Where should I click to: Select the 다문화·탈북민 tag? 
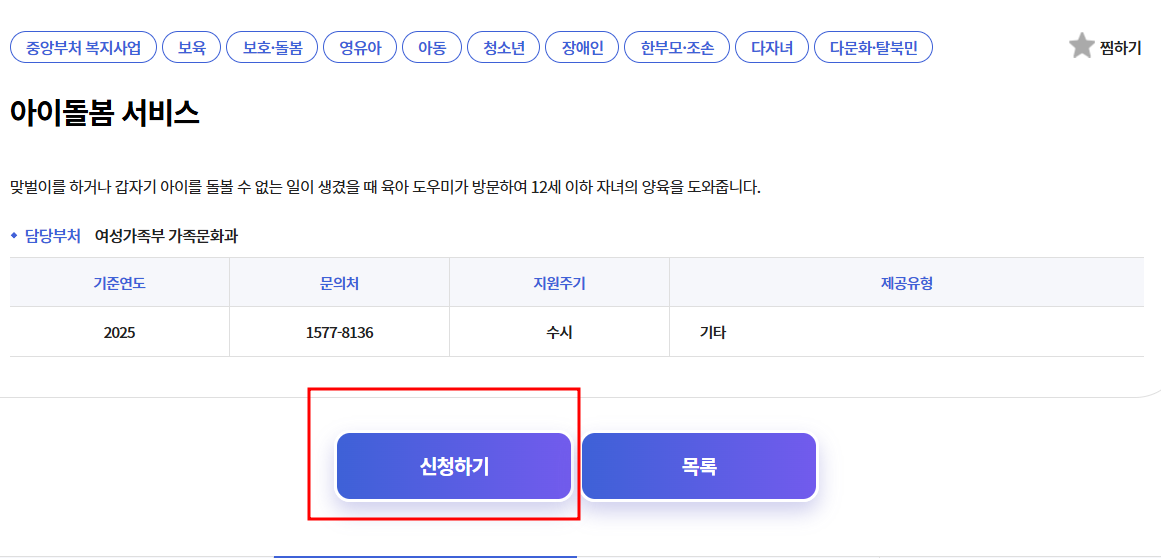coord(873,49)
